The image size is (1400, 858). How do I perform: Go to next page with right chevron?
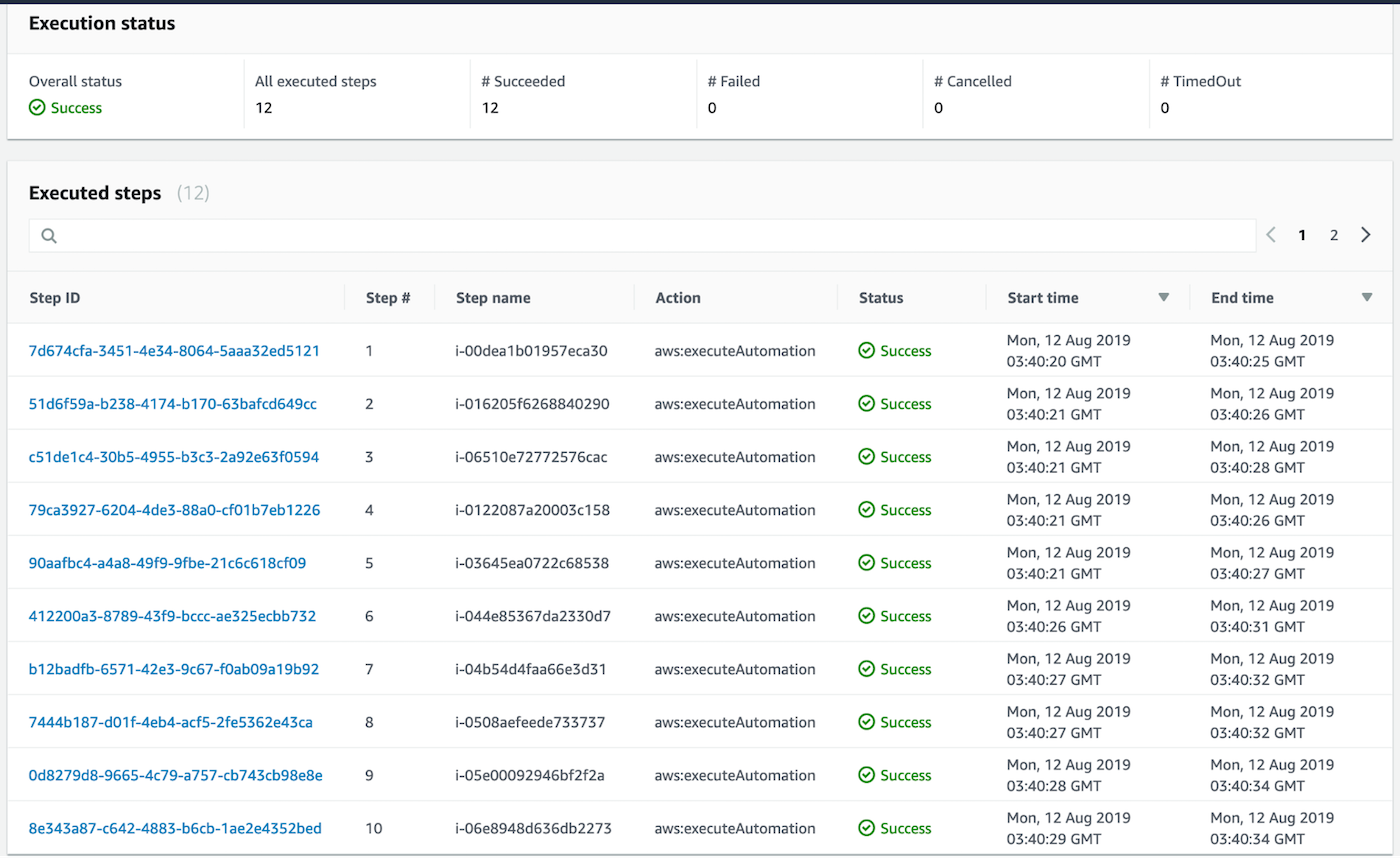(x=1366, y=235)
